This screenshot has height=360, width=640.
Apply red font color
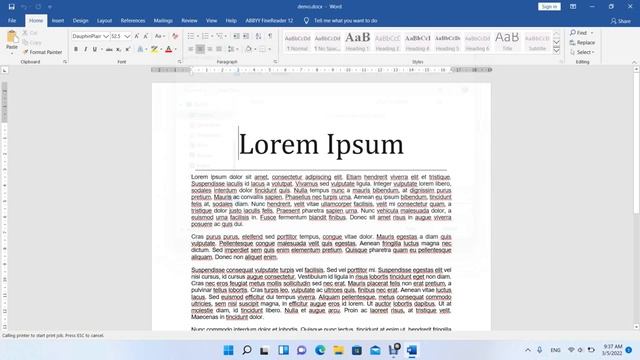[x=169, y=49]
